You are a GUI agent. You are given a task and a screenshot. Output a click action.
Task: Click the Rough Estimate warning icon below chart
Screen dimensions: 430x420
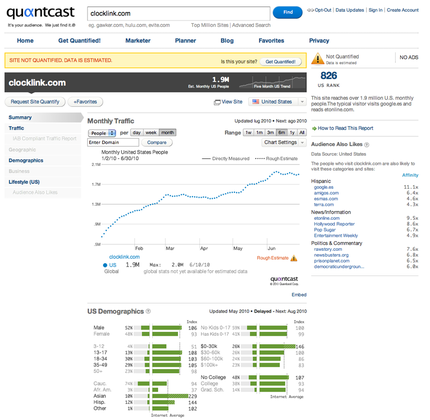pos(294,258)
